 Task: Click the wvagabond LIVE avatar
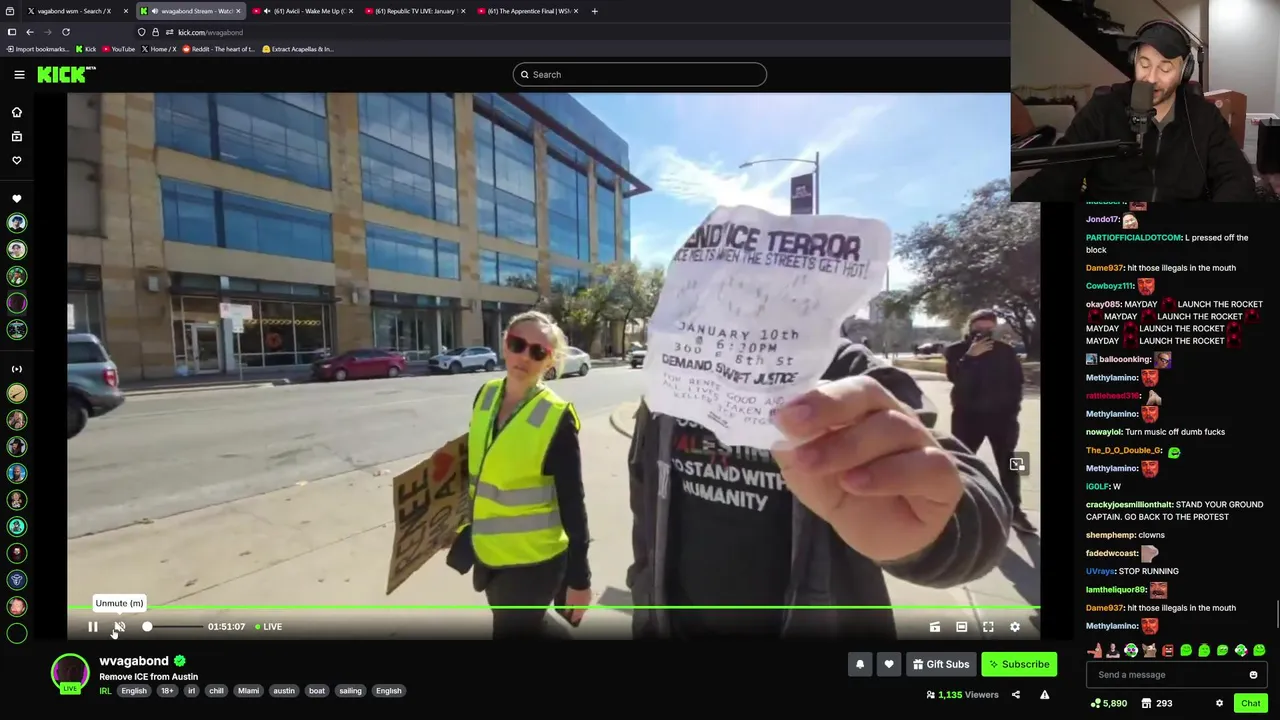pyautogui.click(x=70, y=673)
